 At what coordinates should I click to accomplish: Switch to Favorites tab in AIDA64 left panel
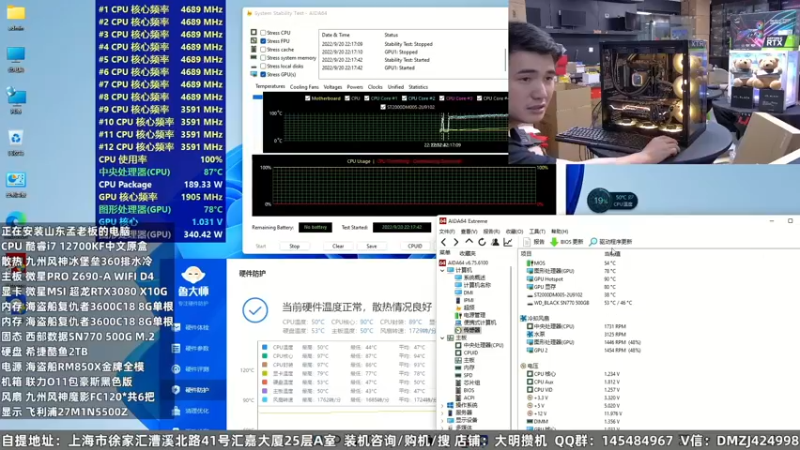click(467, 253)
